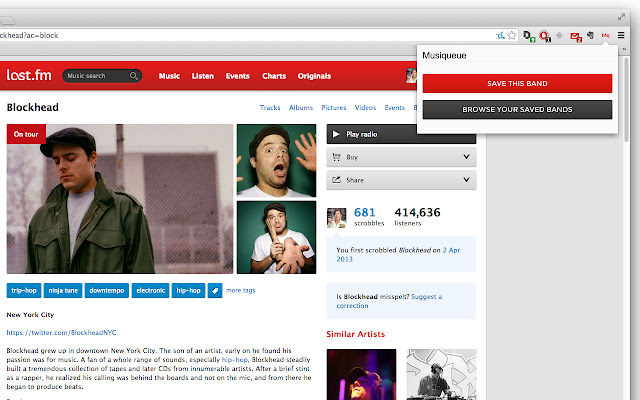Click SAVE THIS BAND button

coord(517,84)
